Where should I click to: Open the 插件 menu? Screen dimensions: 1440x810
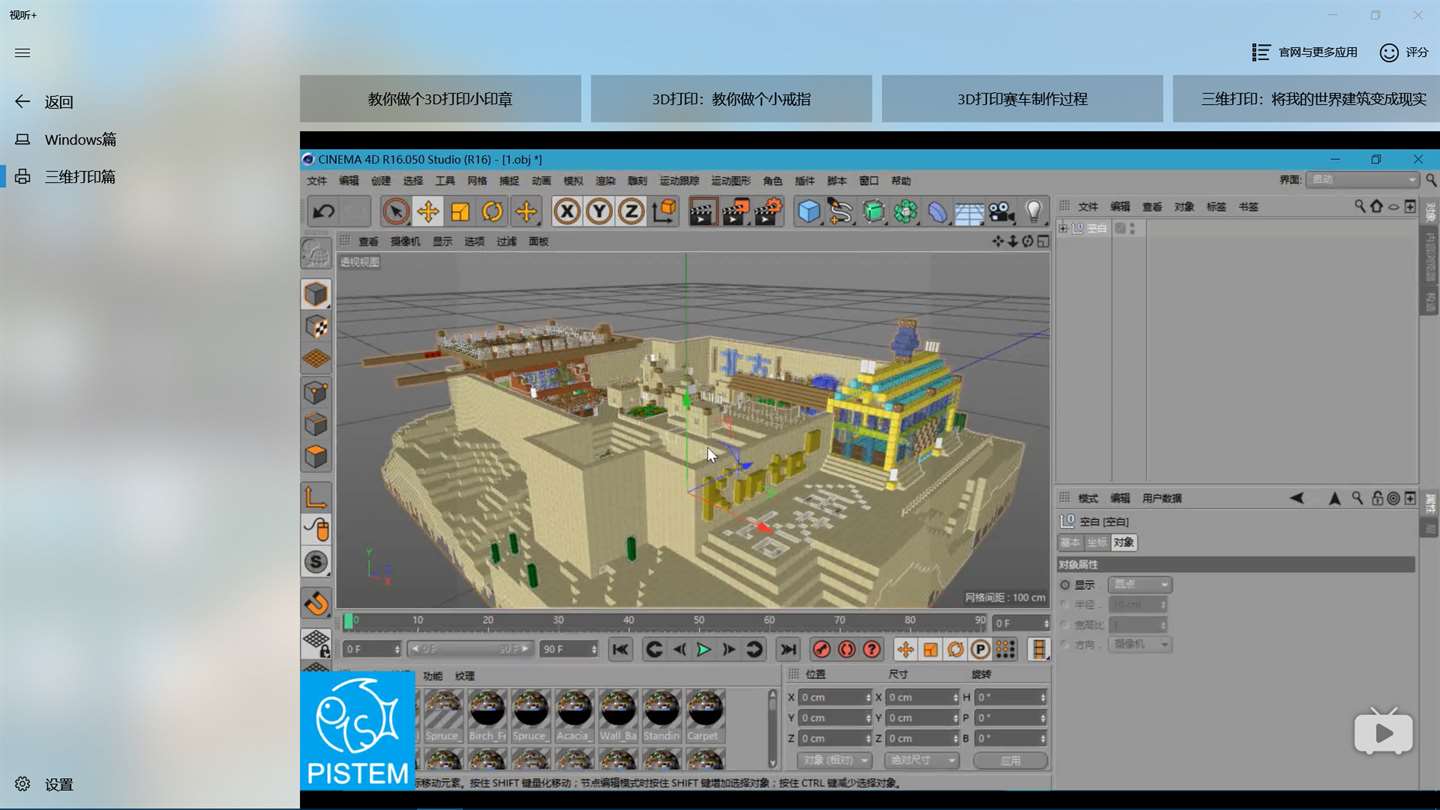[x=805, y=181]
